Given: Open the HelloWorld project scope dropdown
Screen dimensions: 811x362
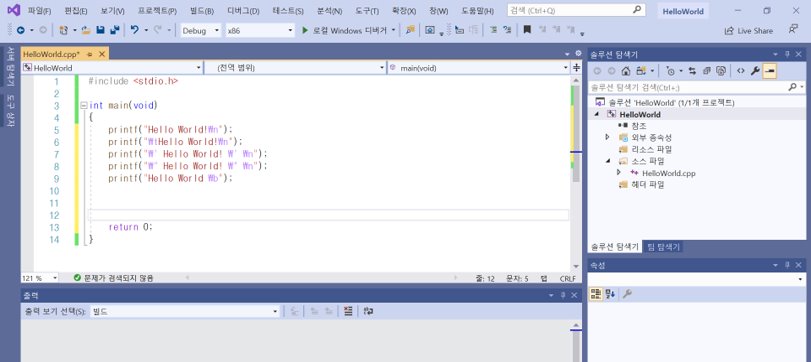Looking at the screenshot, I should tap(112, 68).
